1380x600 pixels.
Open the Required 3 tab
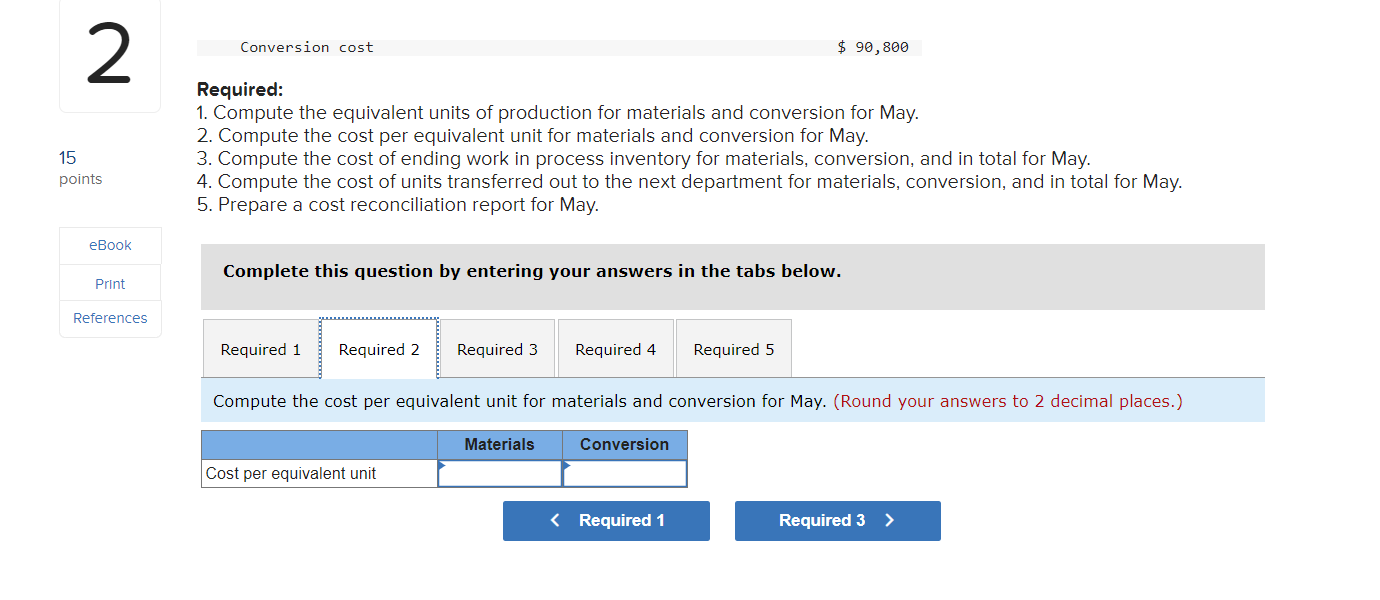tap(497, 349)
